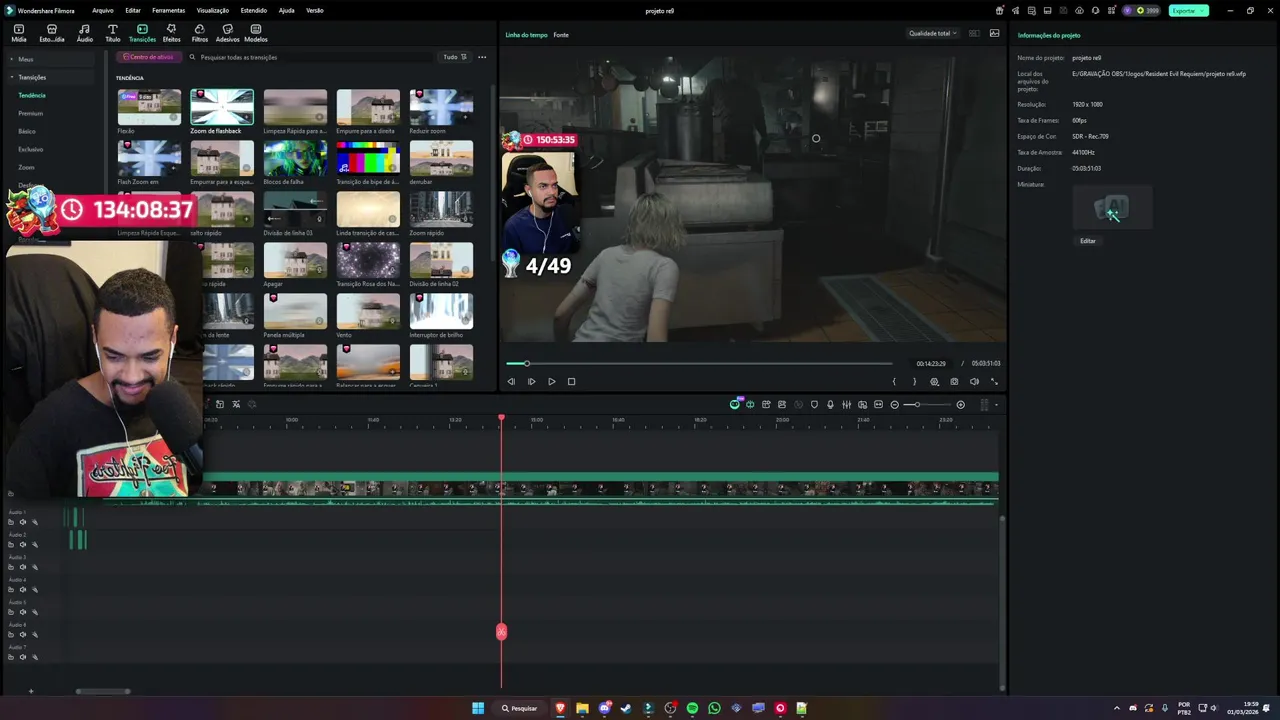Expand preview to fullscreen
The image size is (1280, 720).
click(994, 381)
